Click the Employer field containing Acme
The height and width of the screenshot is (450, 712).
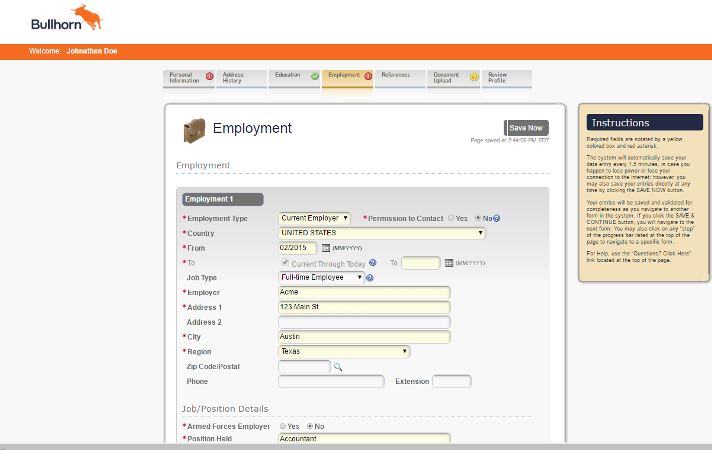[x=364, y=292]
